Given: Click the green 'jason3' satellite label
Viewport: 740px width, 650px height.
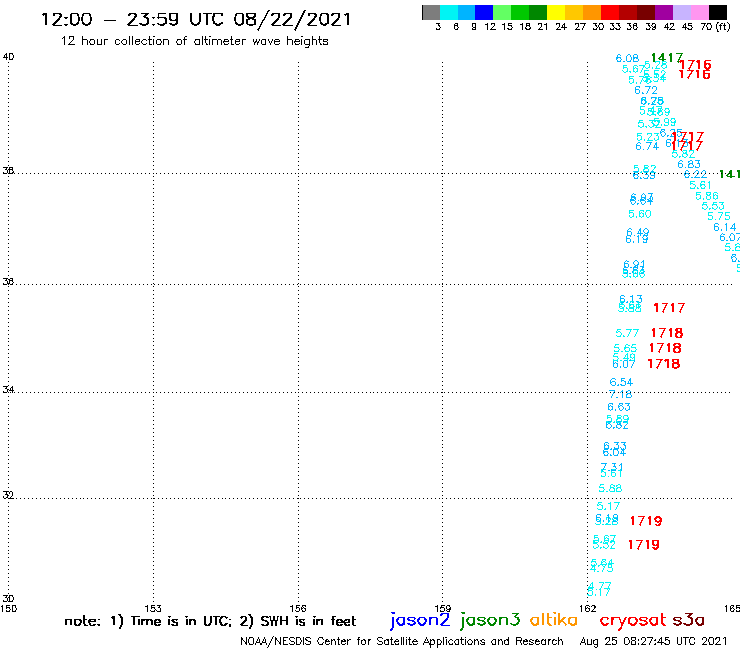Looking at the screenshot, I should pos(490,620).
